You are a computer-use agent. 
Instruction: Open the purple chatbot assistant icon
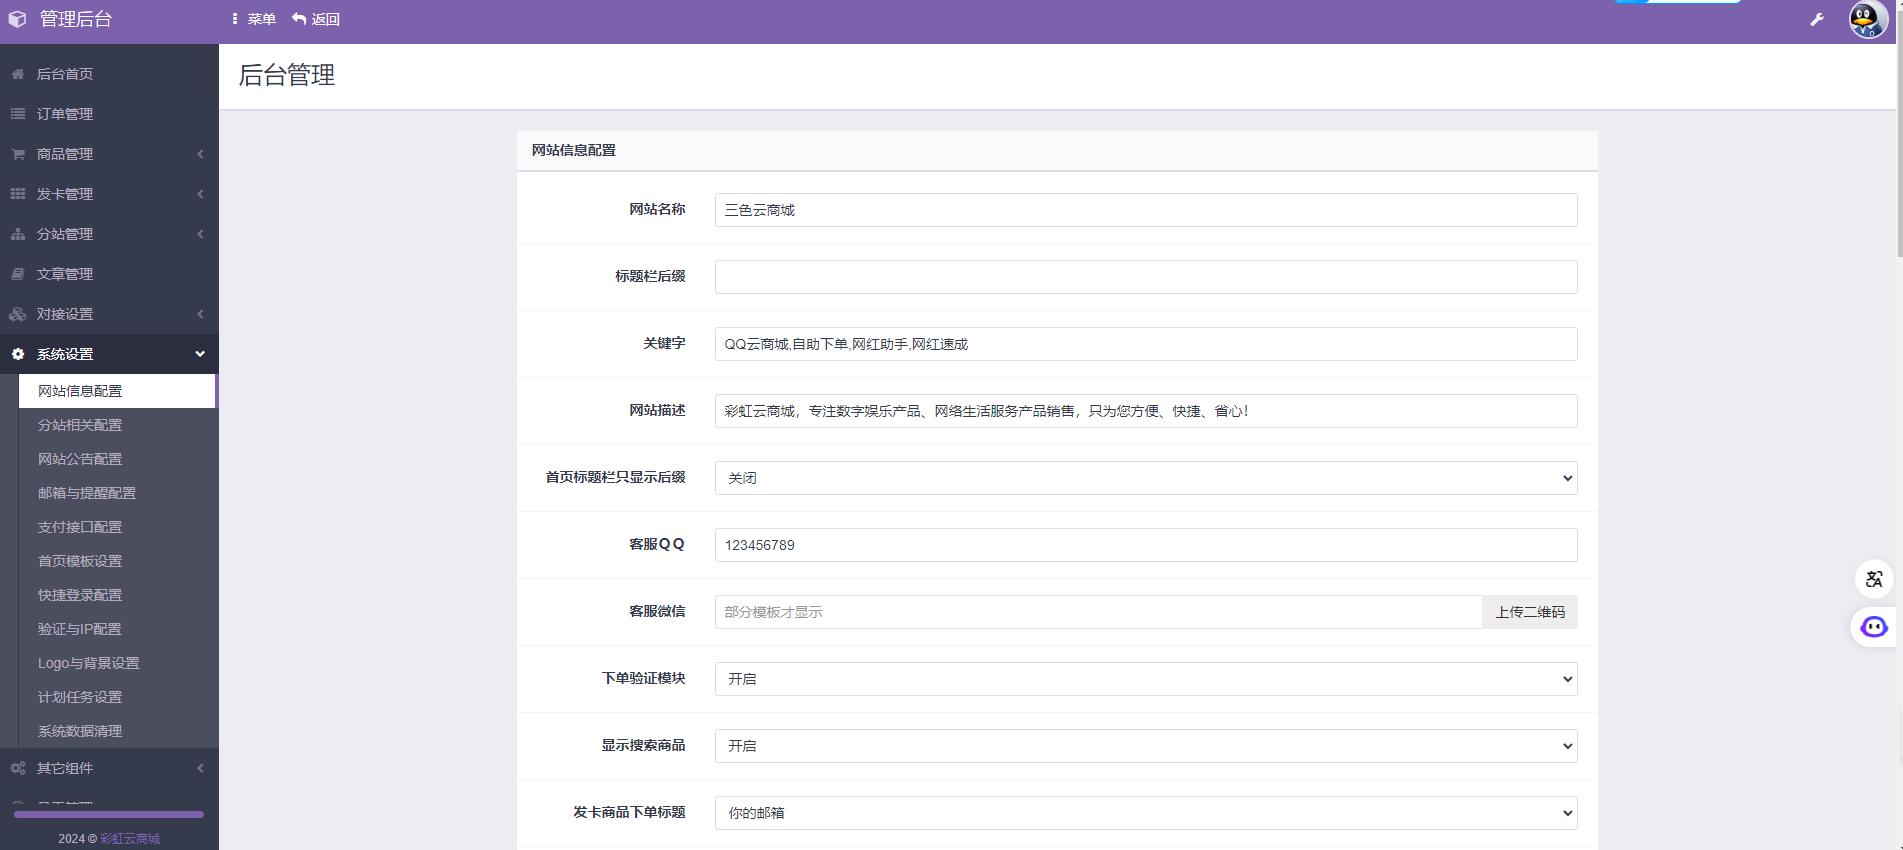(x=1873, y=627)
